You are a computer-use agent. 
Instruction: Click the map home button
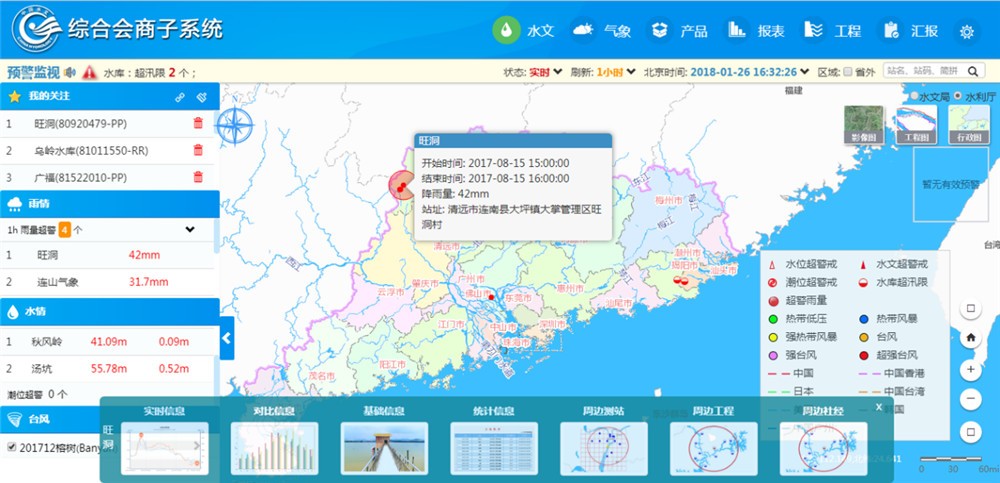click(x=969, y=338)
